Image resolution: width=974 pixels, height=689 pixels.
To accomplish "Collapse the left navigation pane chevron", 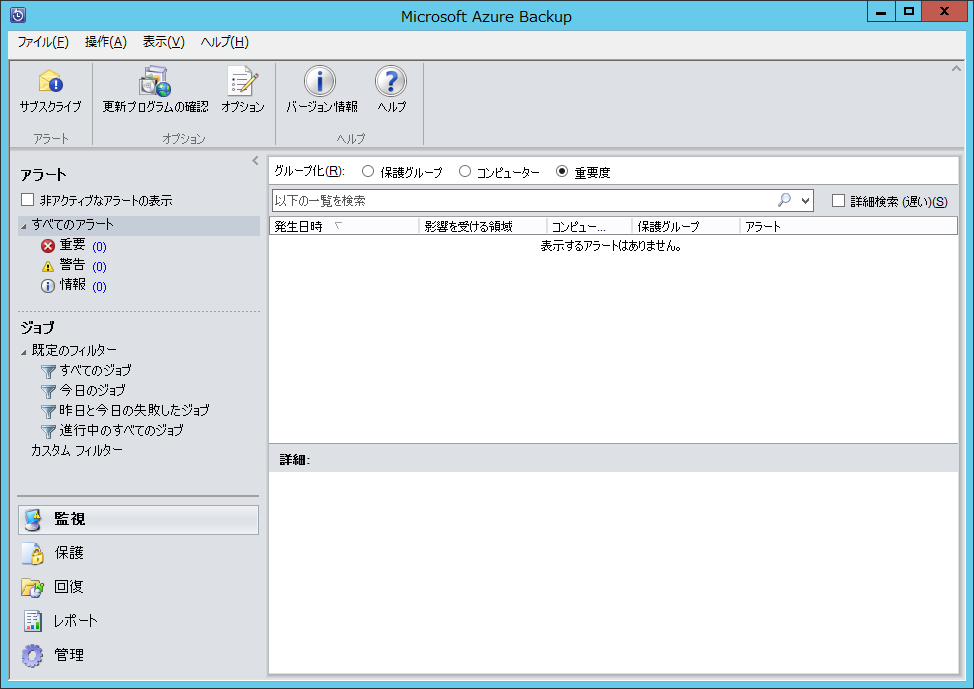I will pyautogui.click(x=255, y=160).
